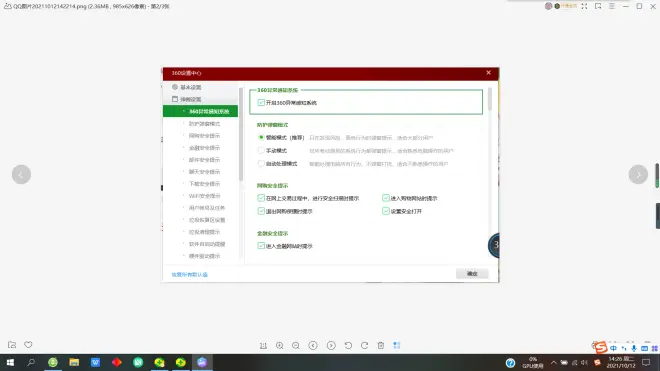This screenshot has height=371, width=660.
Task: Open the green round chat app on taskbar
Action: [x=138, y=362]
